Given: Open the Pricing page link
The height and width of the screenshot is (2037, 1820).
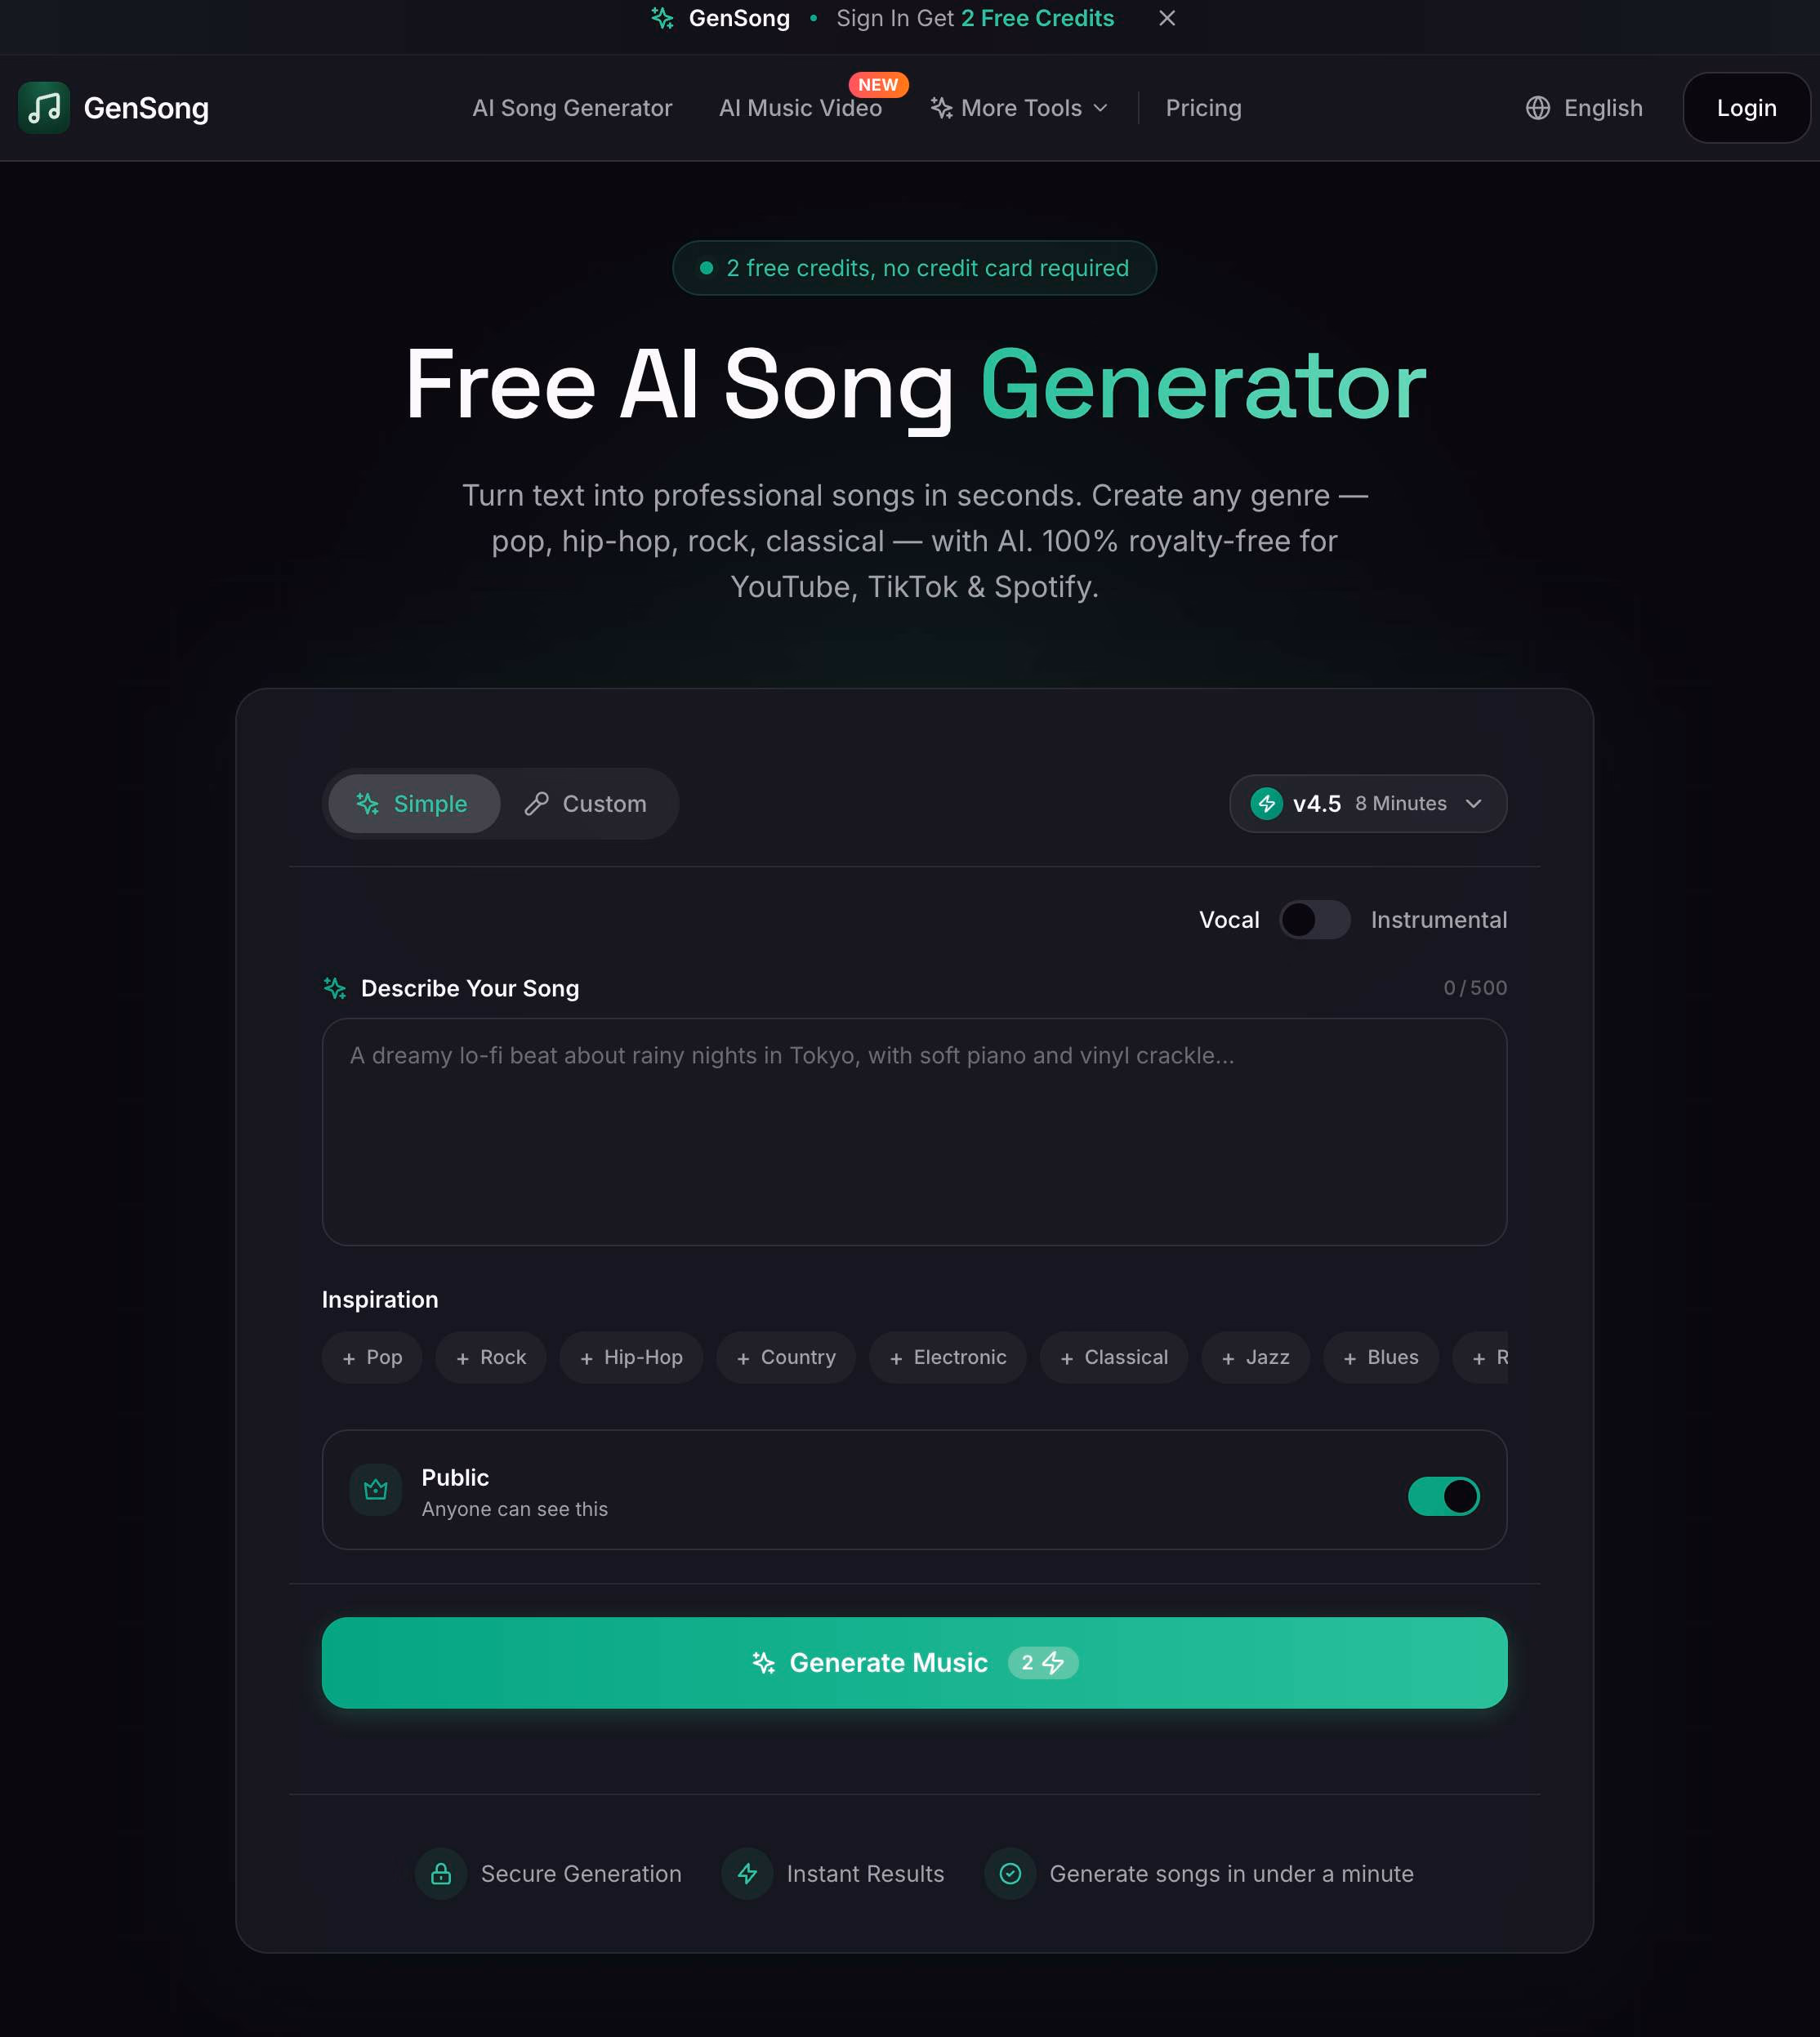Looking at the screenshot, I should 1203,108.
